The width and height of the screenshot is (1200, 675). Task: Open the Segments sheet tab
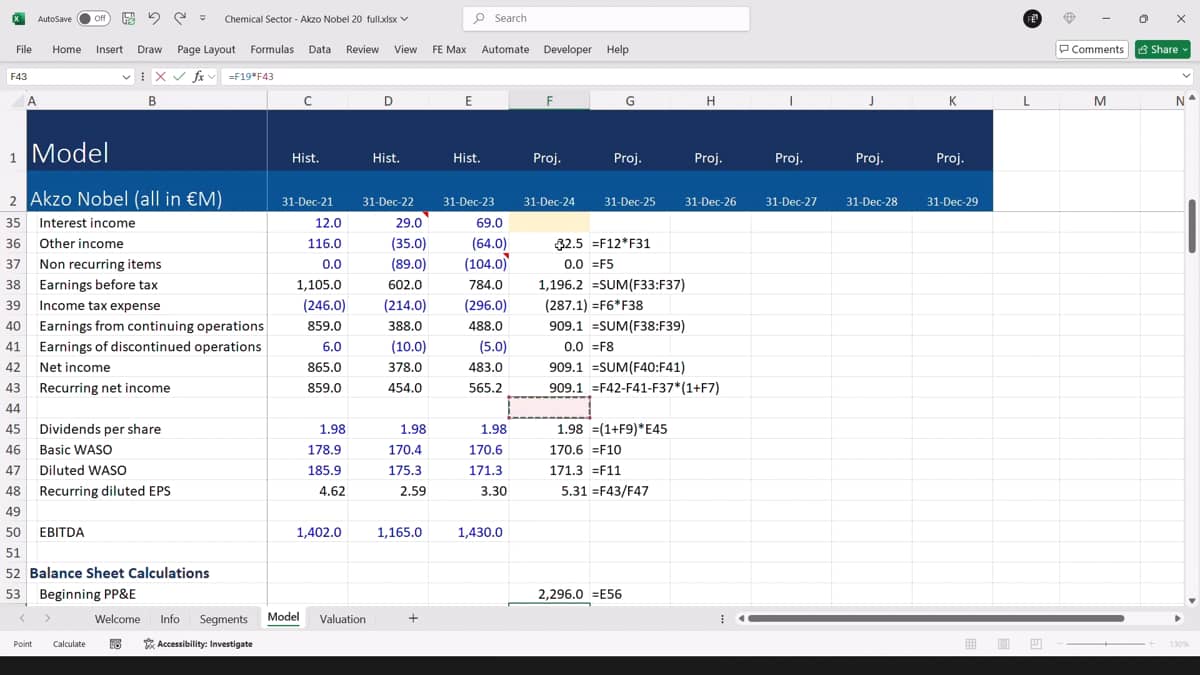click(x=223, y=619)
